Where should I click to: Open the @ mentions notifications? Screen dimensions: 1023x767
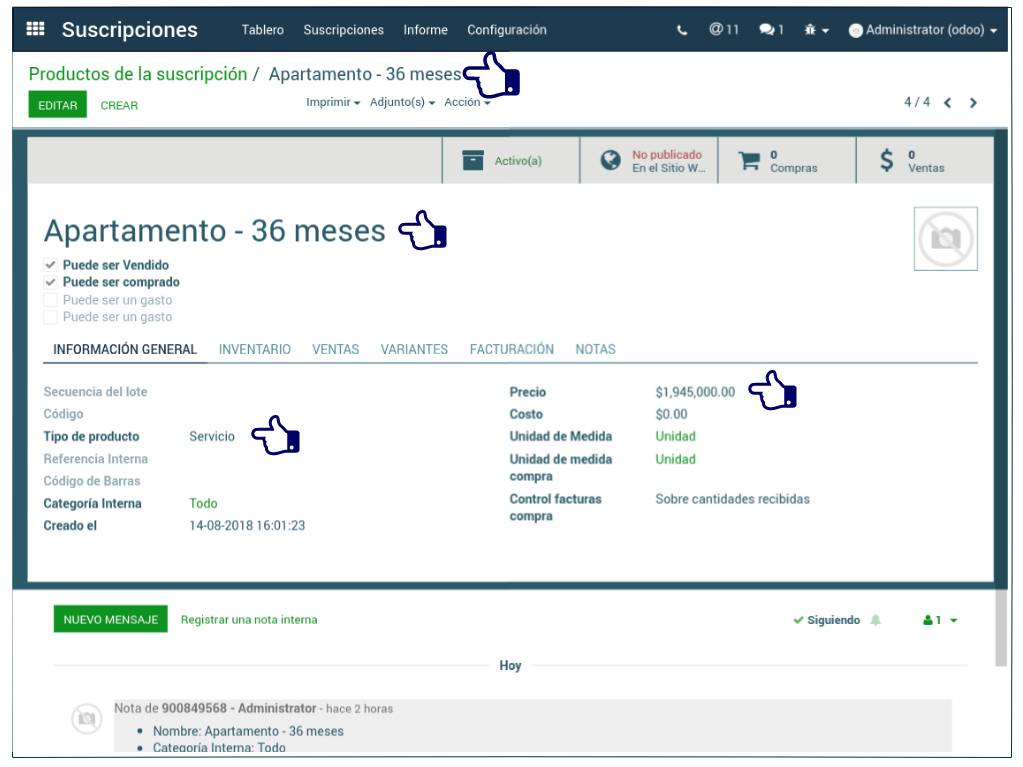[724, 30]
